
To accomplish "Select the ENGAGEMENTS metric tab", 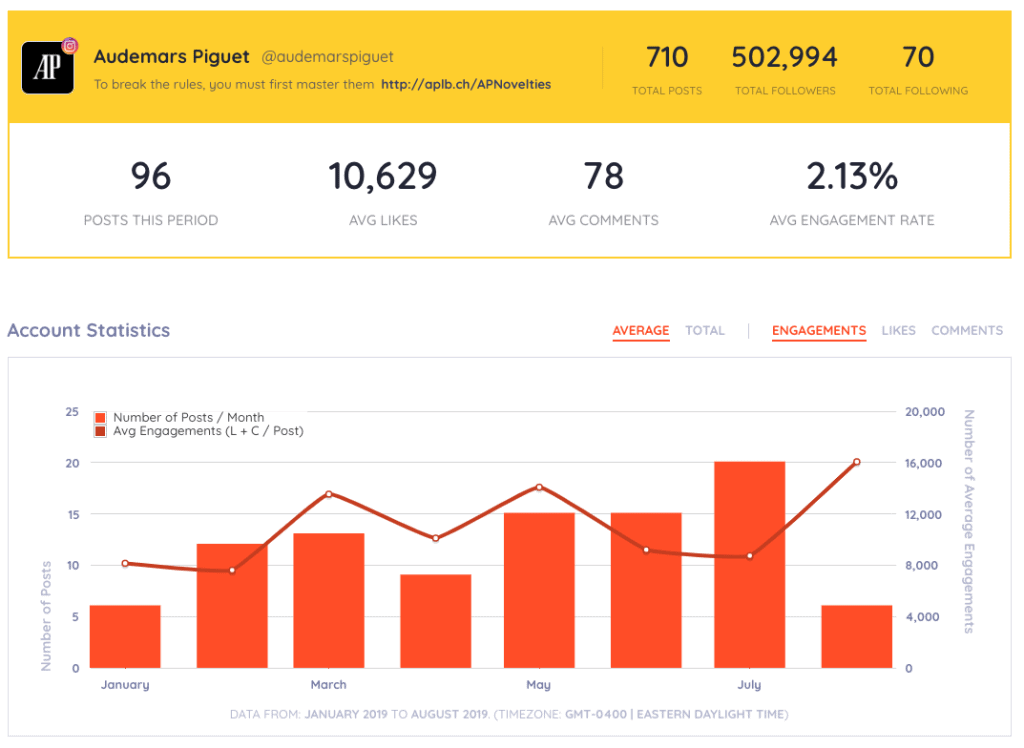I will [x=819, y=331].
